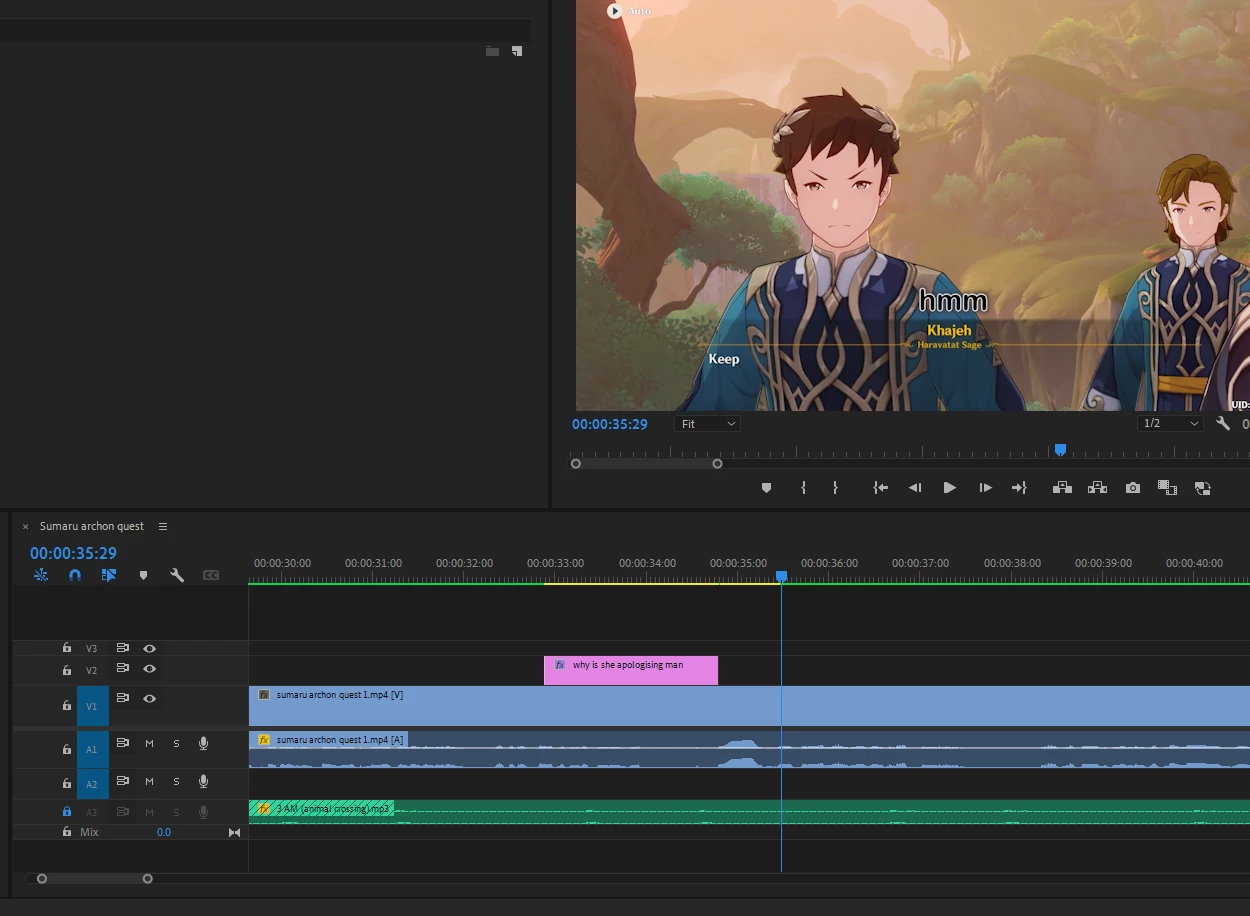The width and height of the screenshot is (1250, 916).
Task: Add marker in timeline panel
Action: click(143, 575)
